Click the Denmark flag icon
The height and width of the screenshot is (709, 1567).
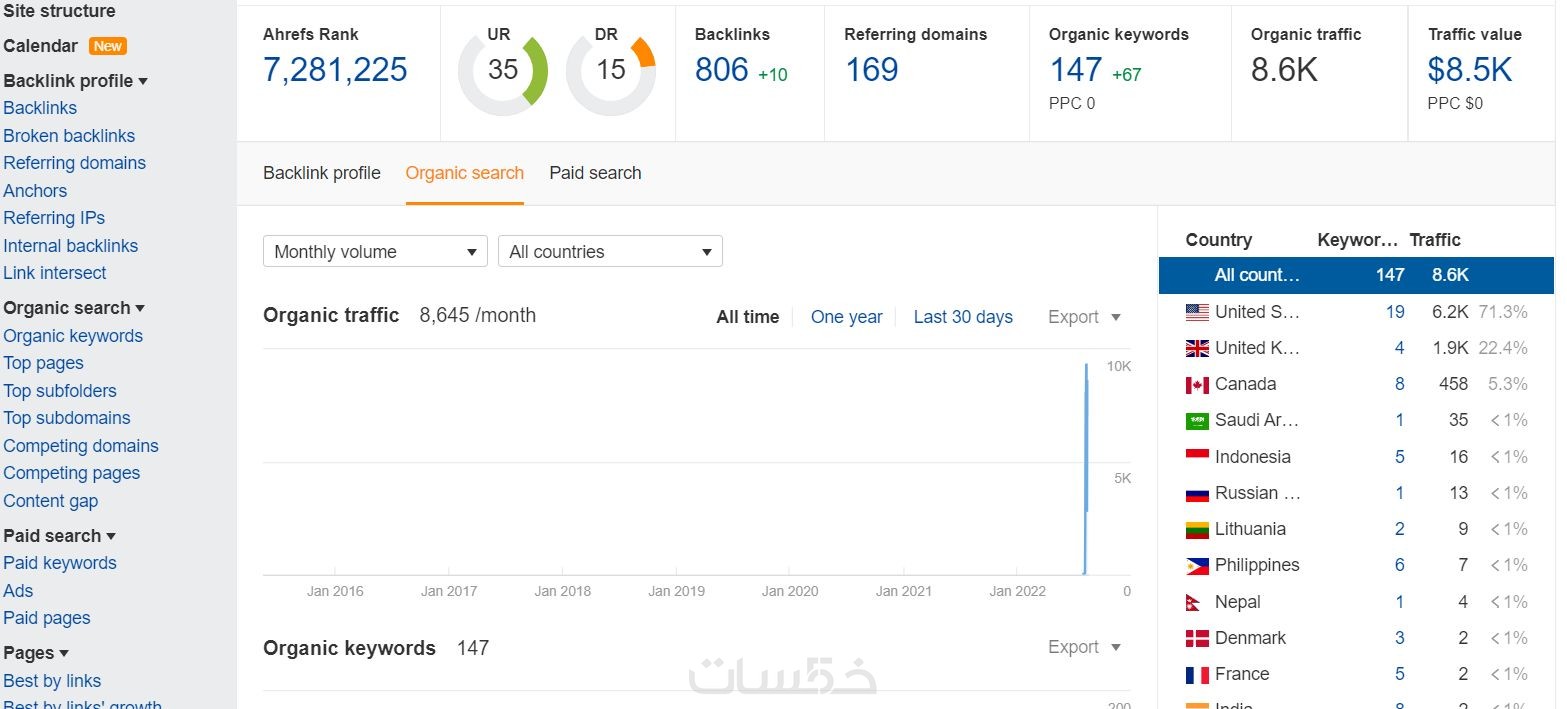pyautogui.click(x=1197, y=638)
